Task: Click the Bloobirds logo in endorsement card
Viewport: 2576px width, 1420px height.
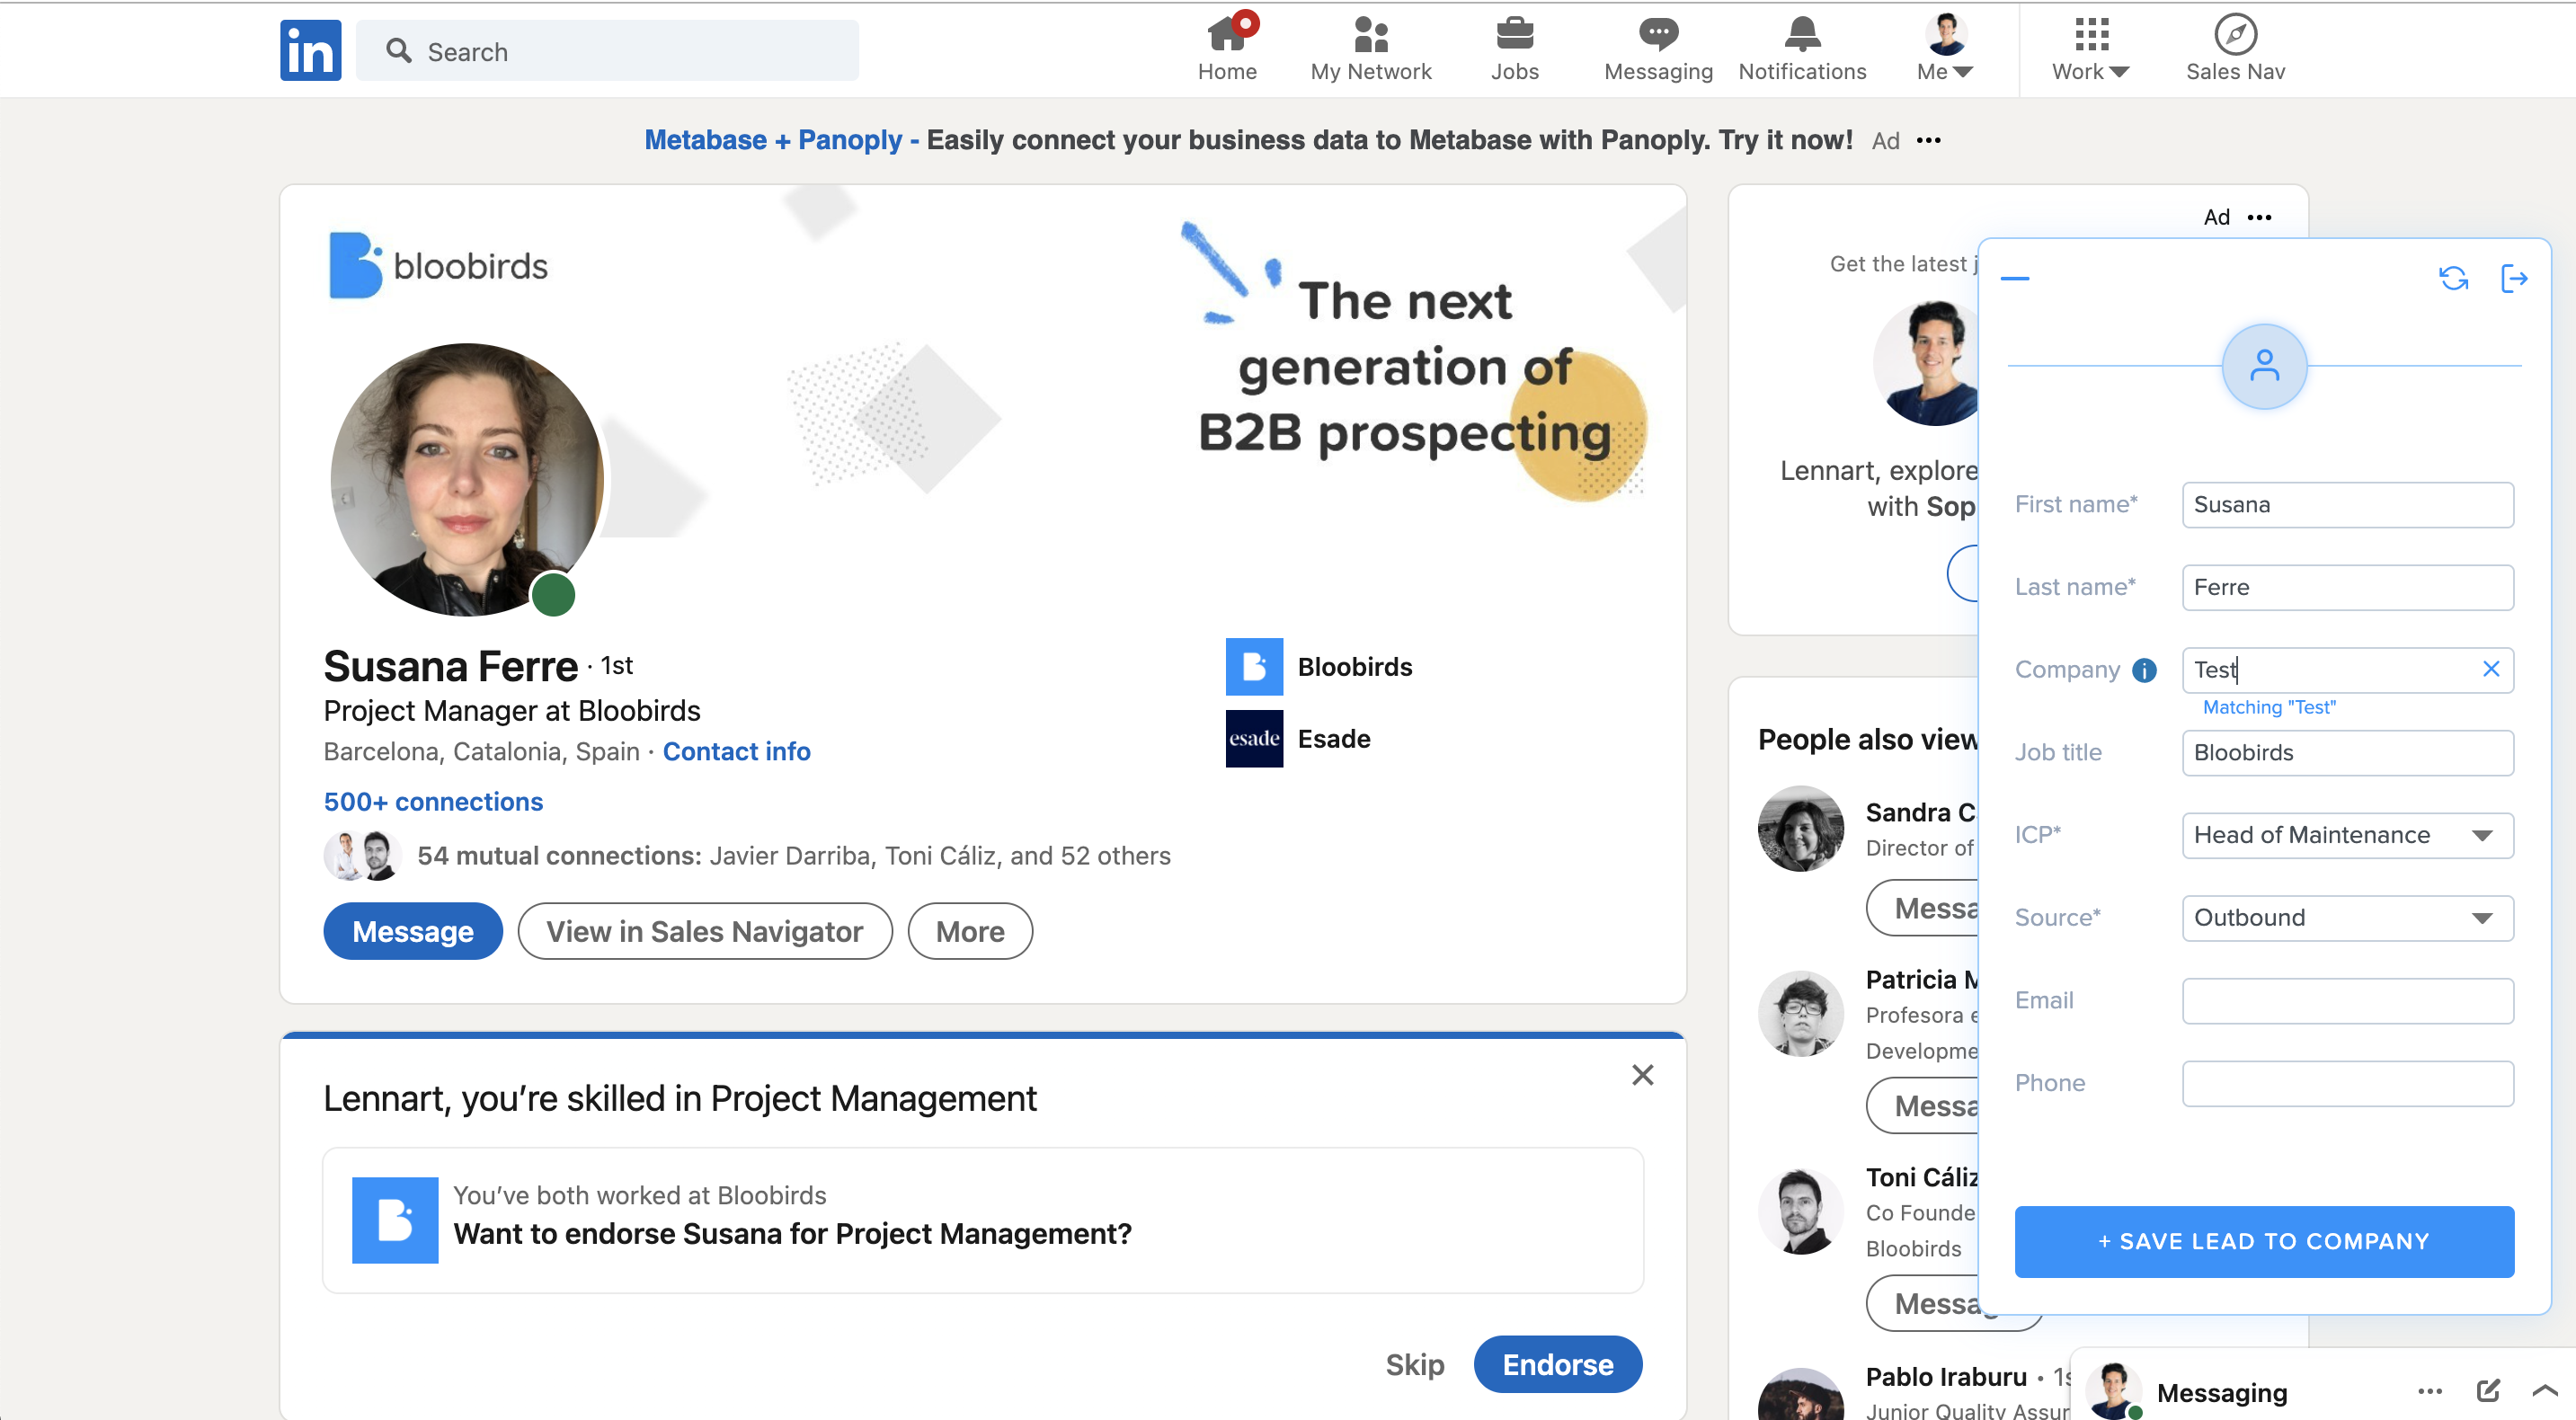Action: pyautogui.click(x=395, y=1220)
